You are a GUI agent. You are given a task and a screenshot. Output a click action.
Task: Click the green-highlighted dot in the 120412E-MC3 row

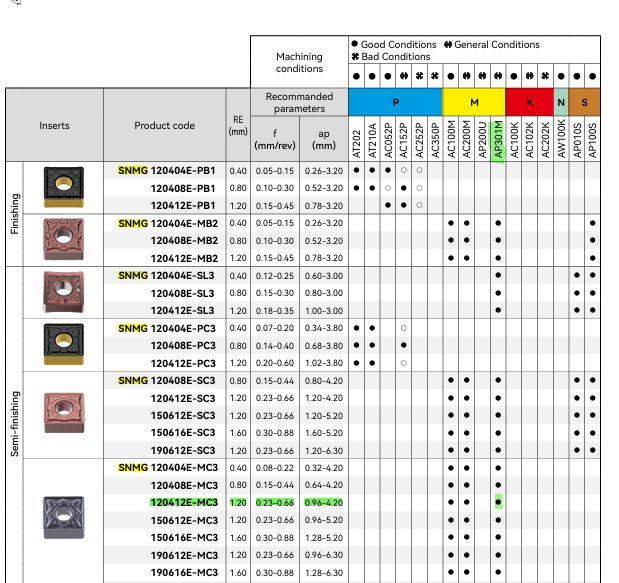pos(498,502)
